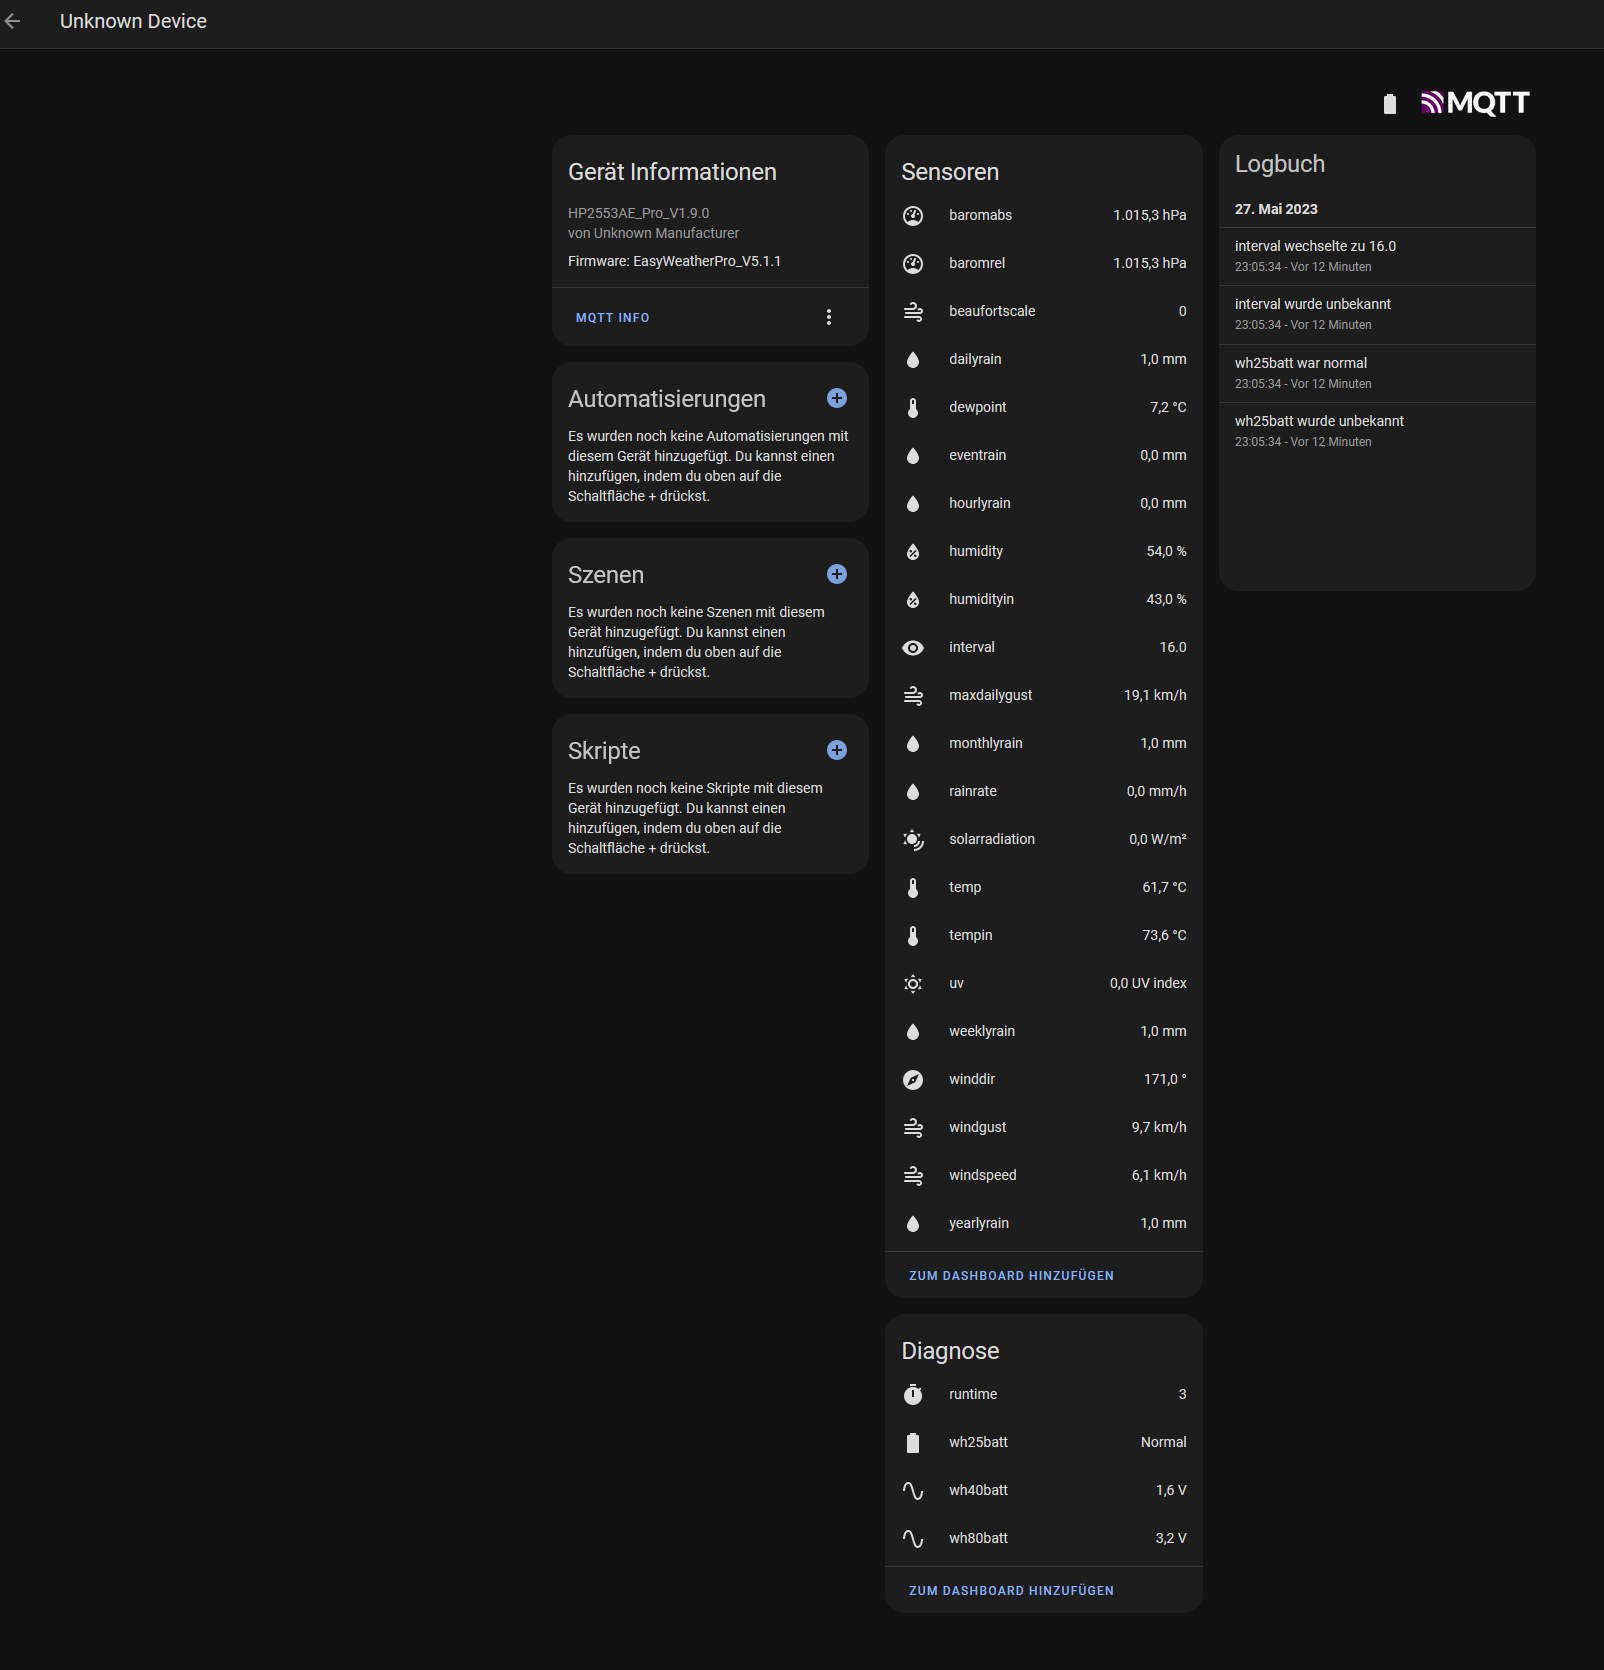Select the maxdailygust wind icon
Image resolution: width=1604 pixels, height=1670 pixels.
(913, 695)
